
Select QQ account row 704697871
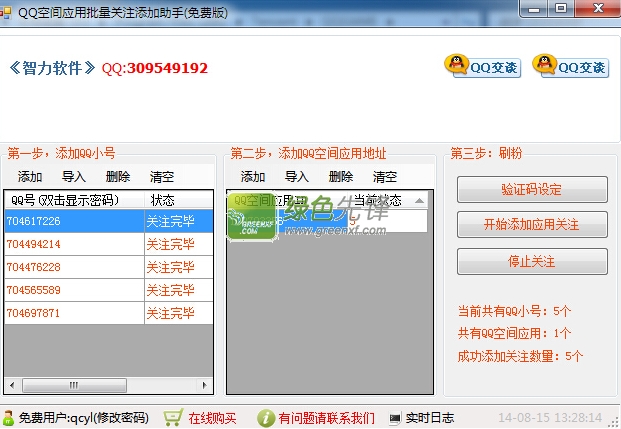(109, 313)
